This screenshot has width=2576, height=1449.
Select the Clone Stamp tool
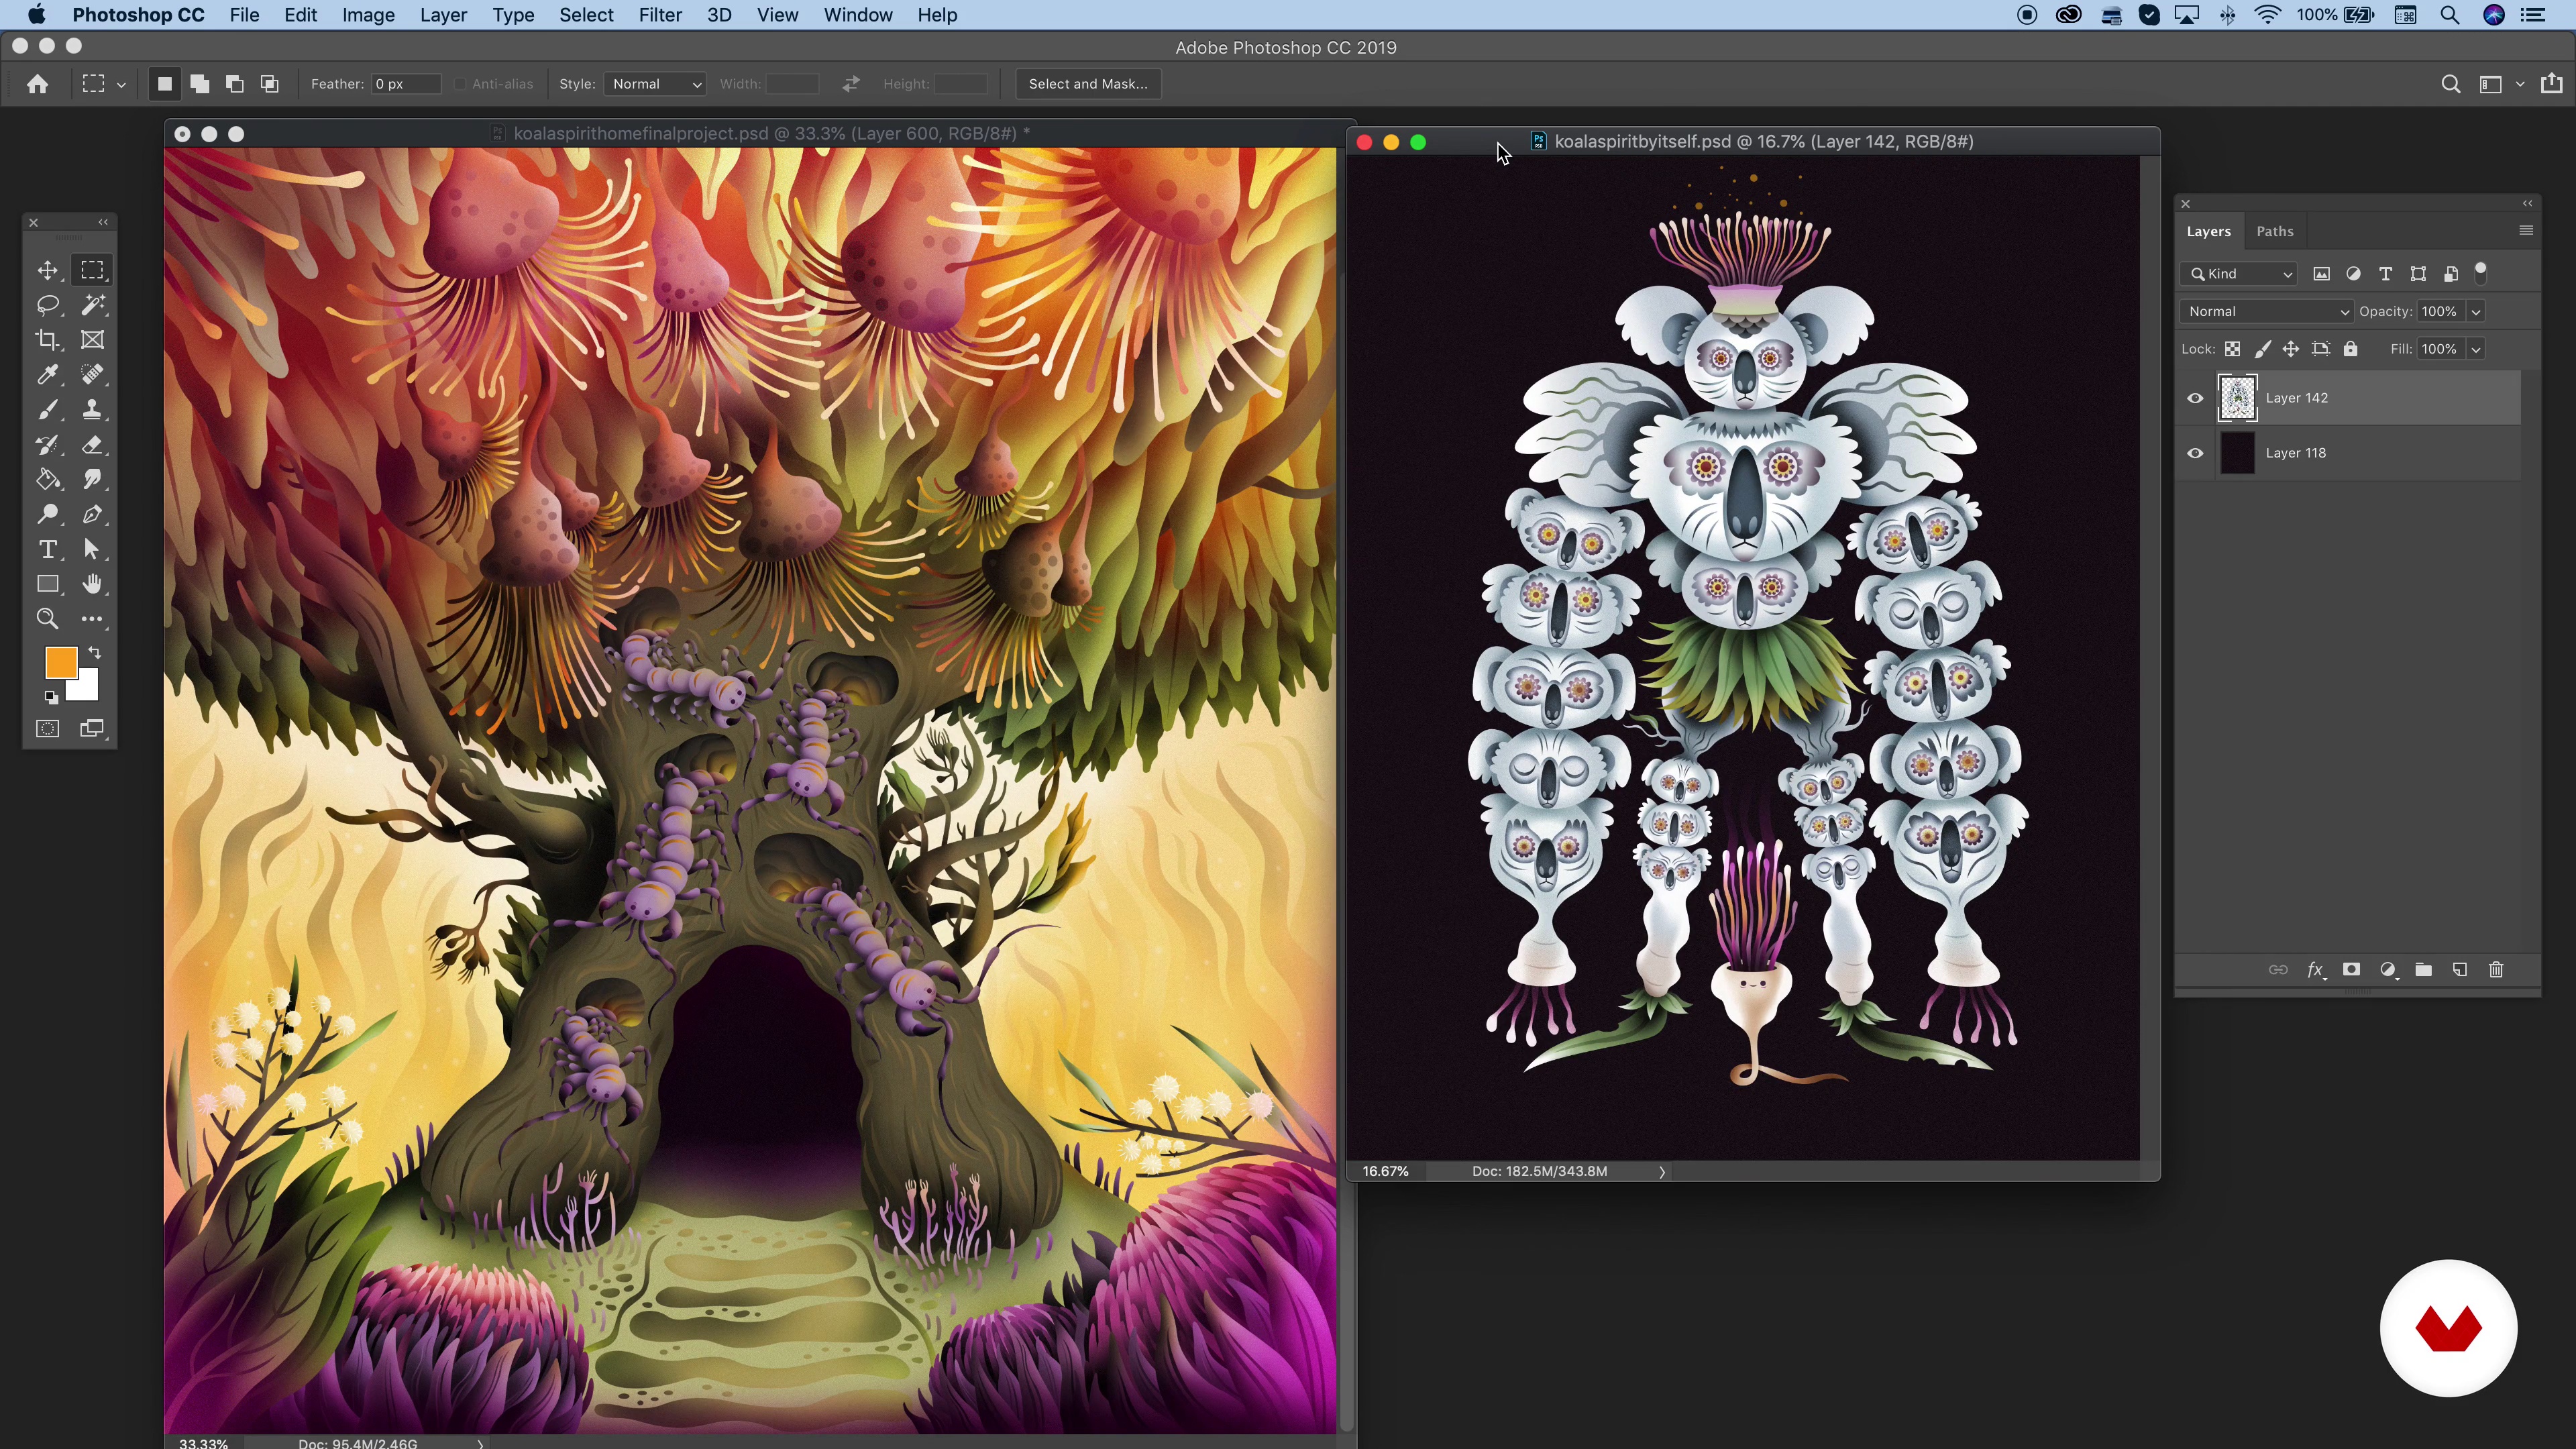(x=92, y=410)
